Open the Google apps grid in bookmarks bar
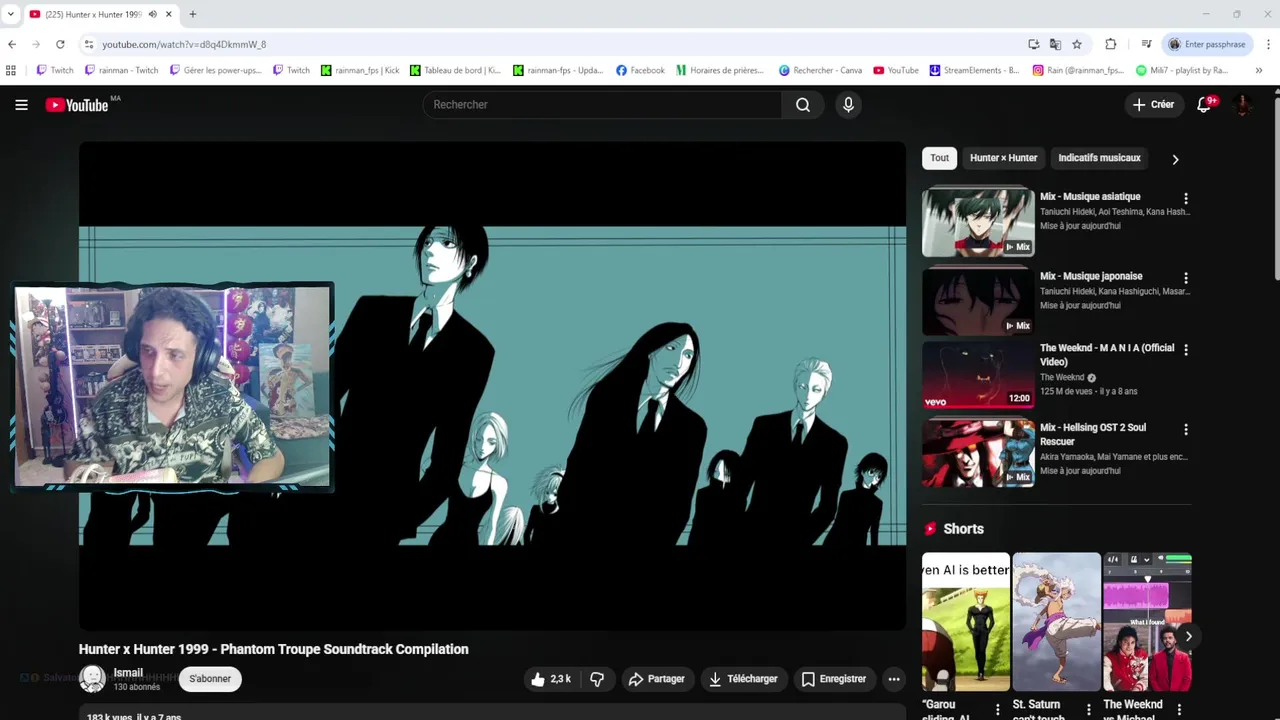Screen dimensions: 1280x720 [x=11, y=70]
